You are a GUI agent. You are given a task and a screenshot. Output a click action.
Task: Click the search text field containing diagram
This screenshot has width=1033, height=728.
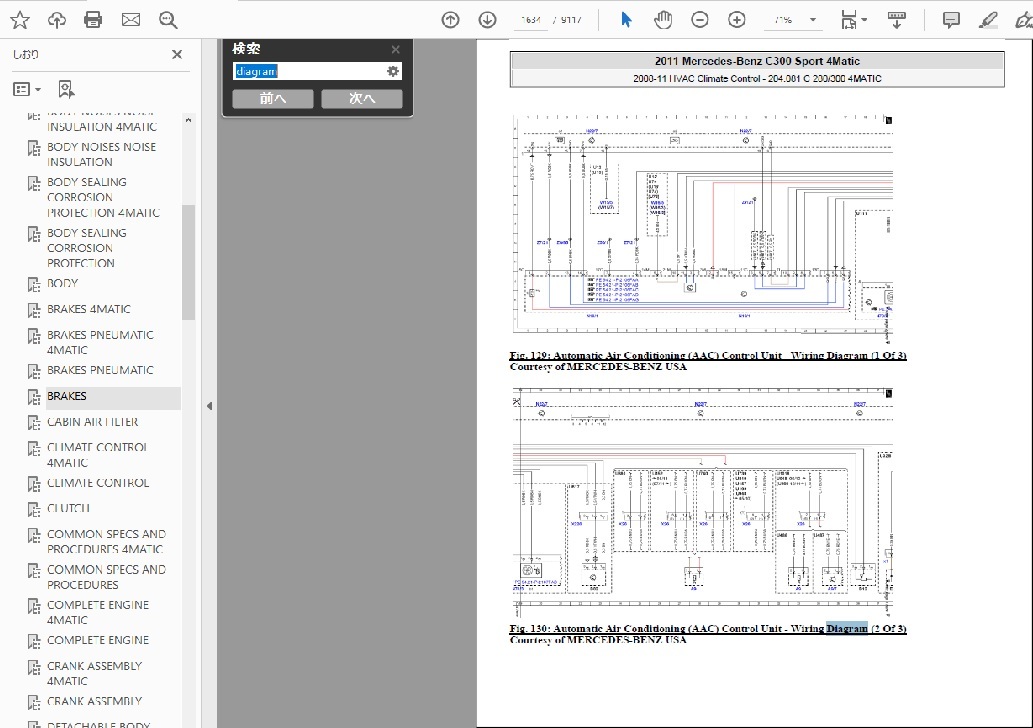pyautogui.click(x=308, y=71)
